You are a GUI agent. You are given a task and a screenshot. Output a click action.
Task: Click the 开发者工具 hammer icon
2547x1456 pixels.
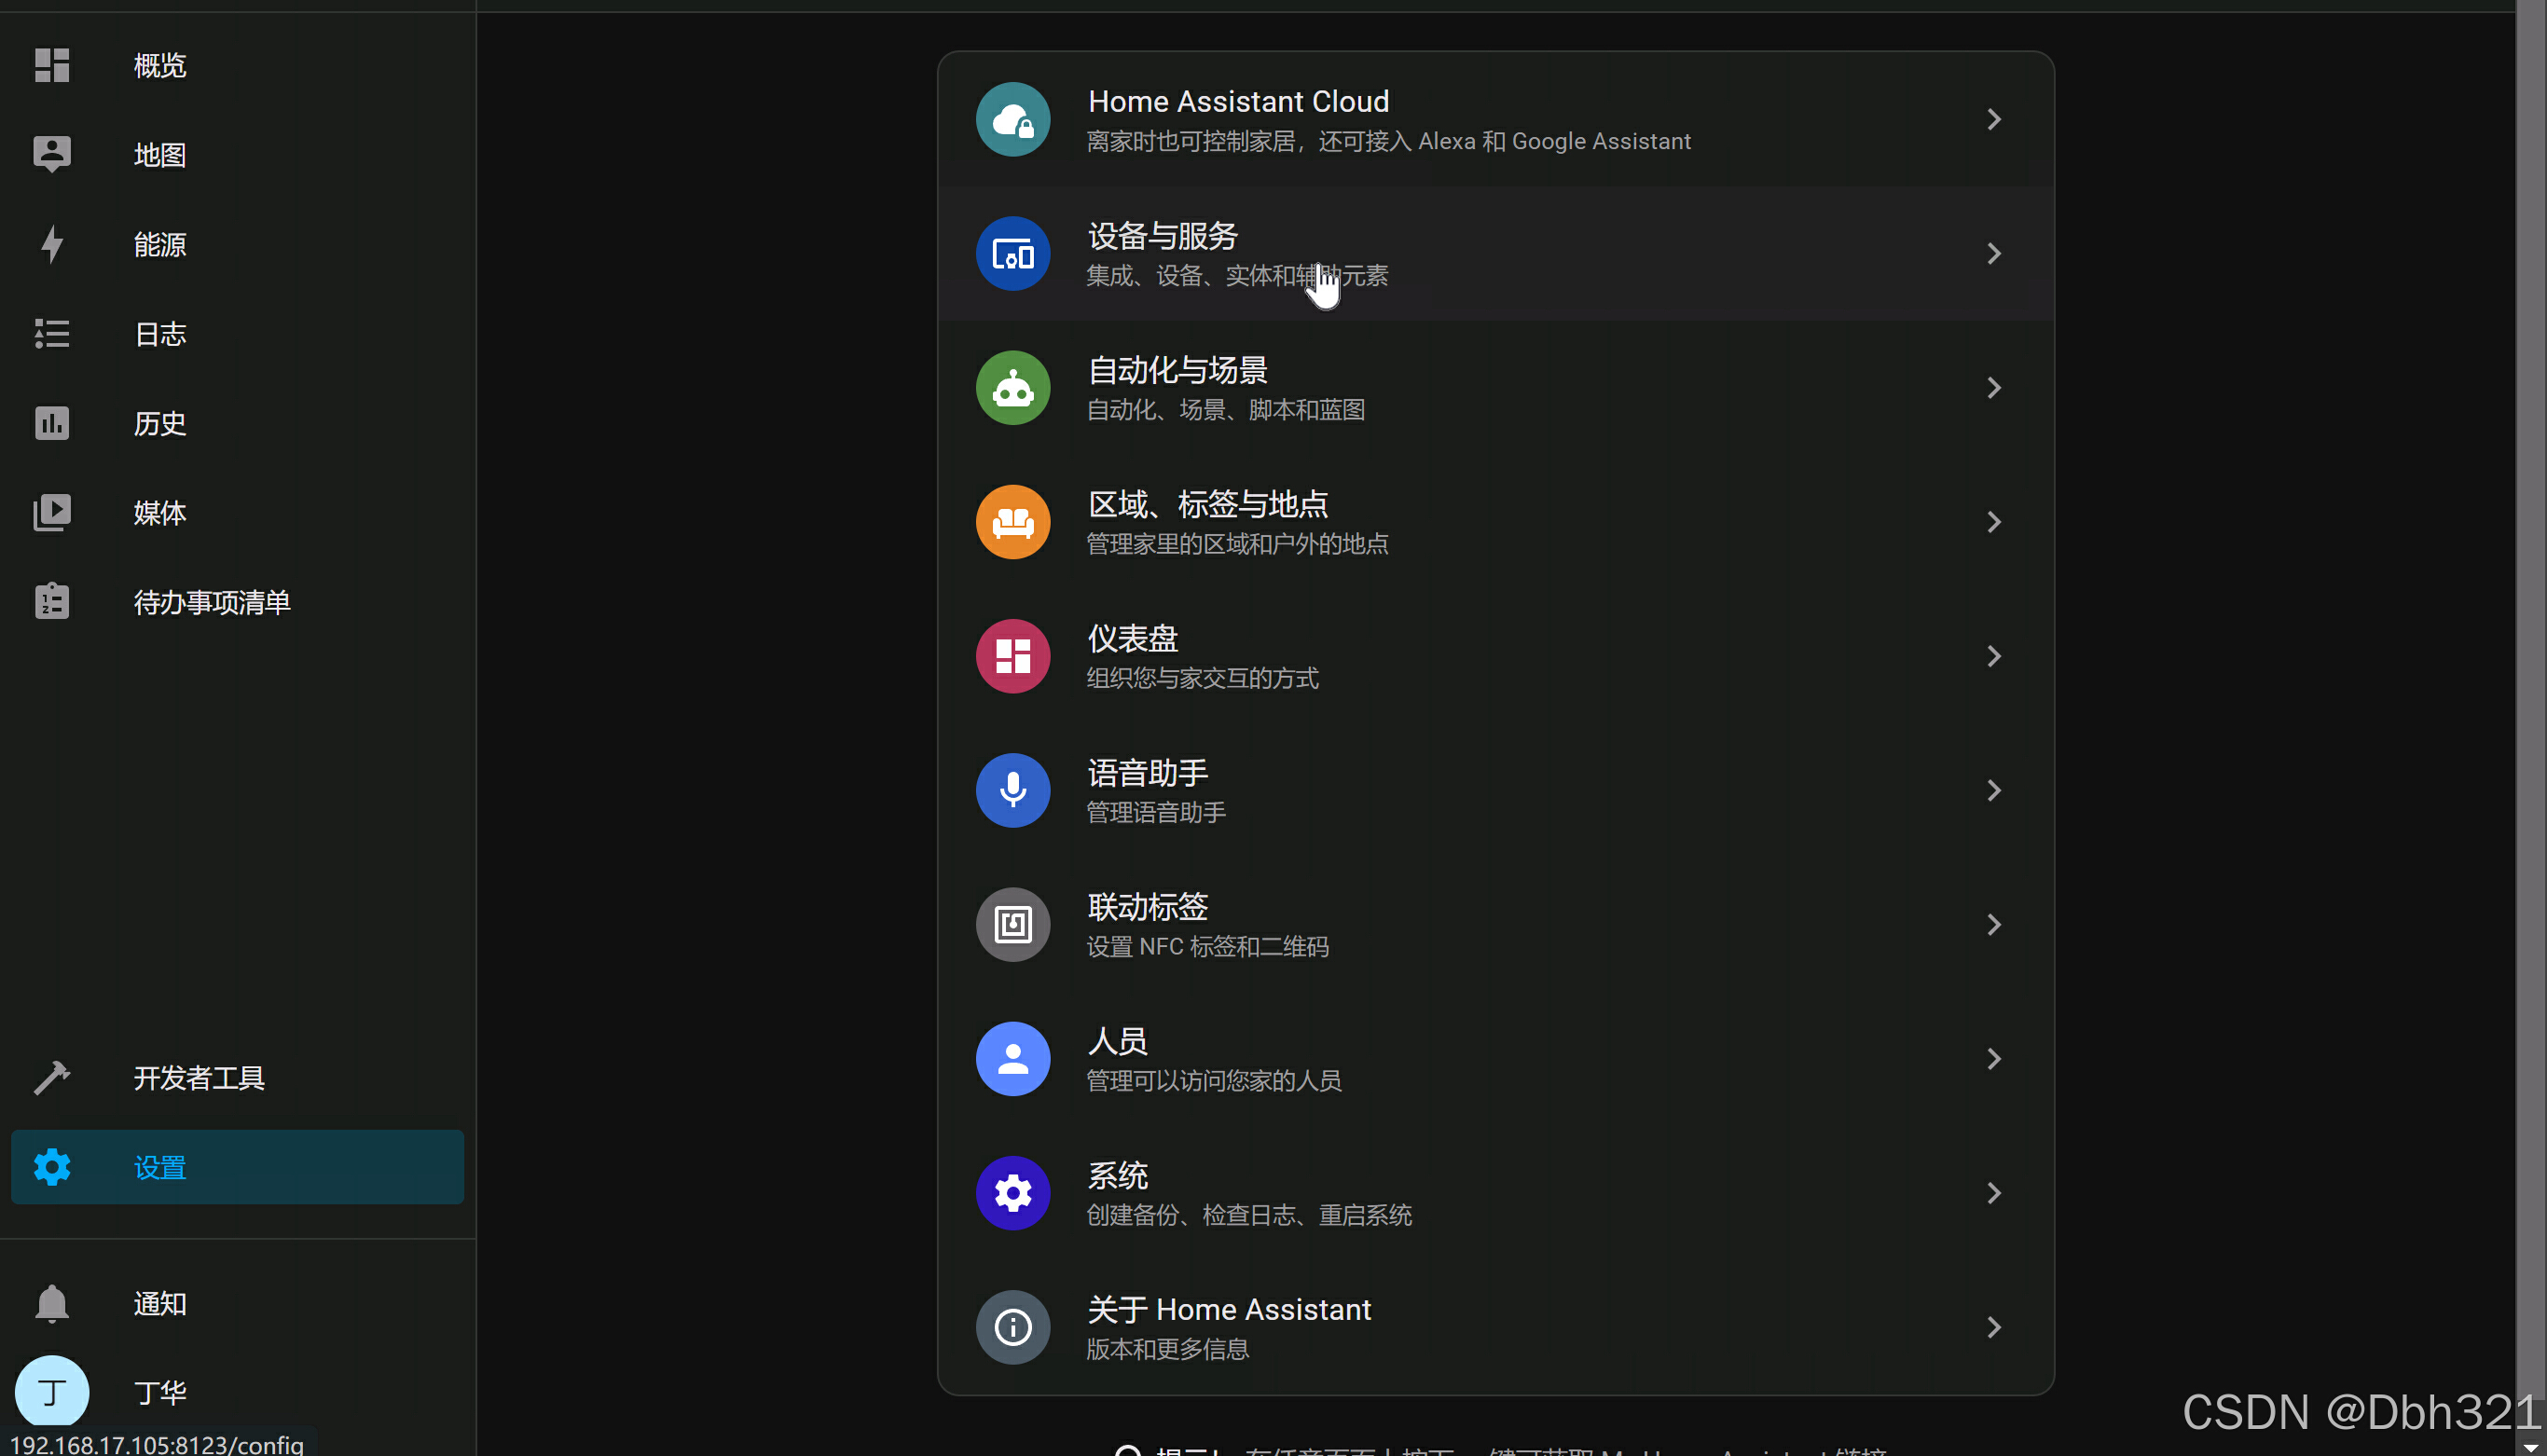[52, 1078]
